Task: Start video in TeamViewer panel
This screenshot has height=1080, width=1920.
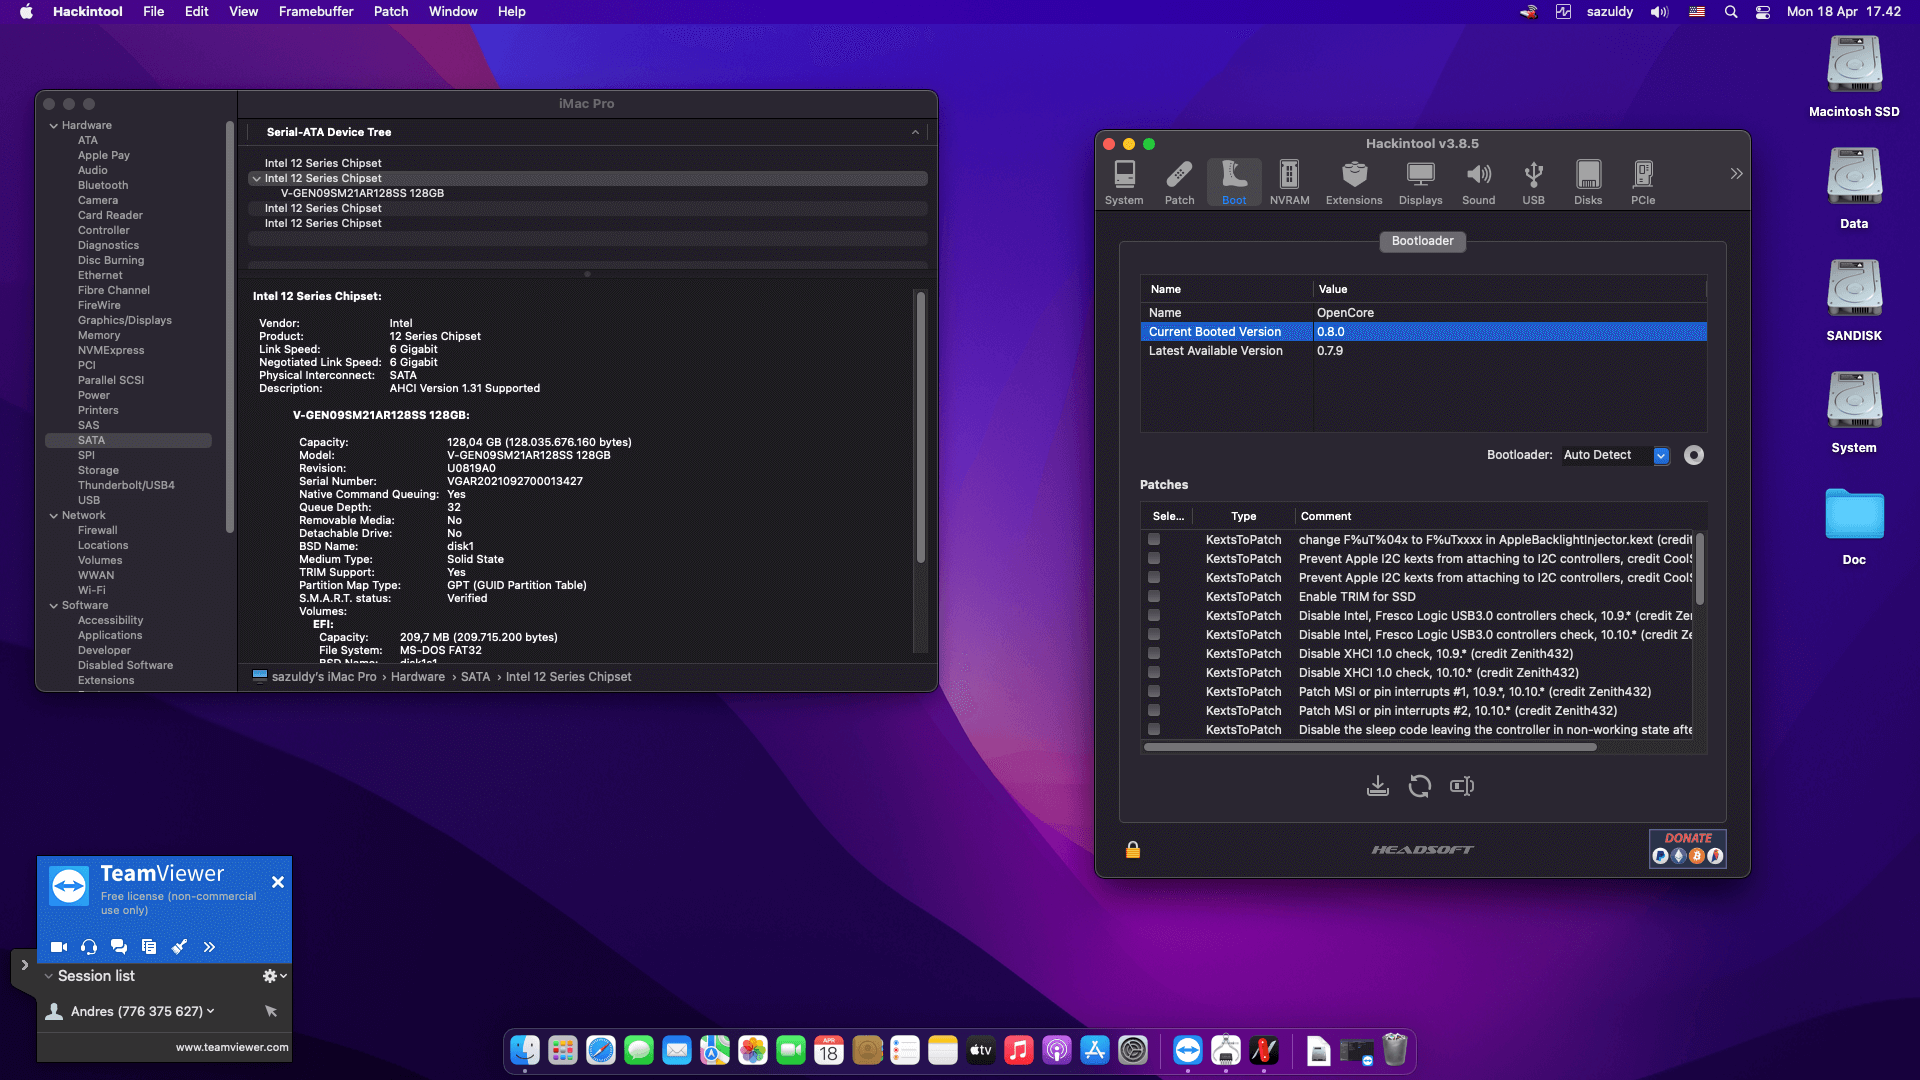Action: point(59,947)
